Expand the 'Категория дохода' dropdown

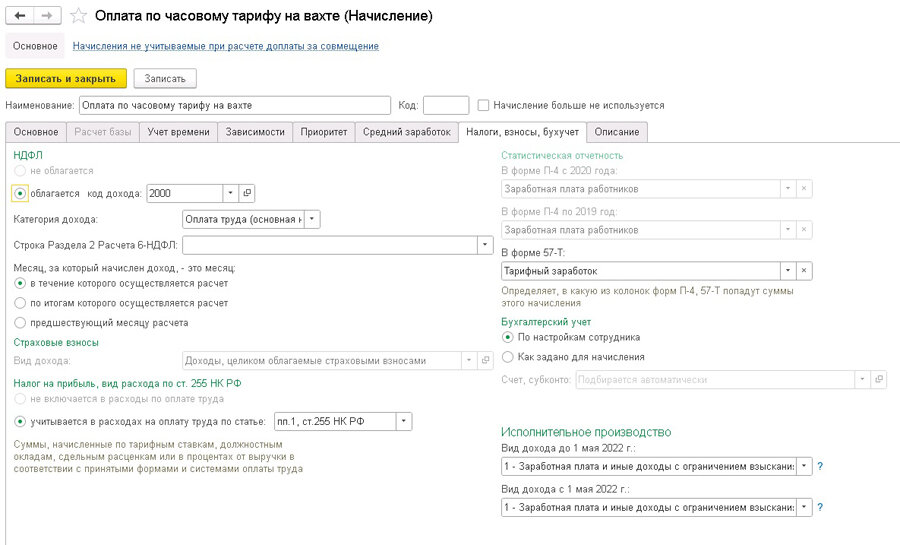312,219
